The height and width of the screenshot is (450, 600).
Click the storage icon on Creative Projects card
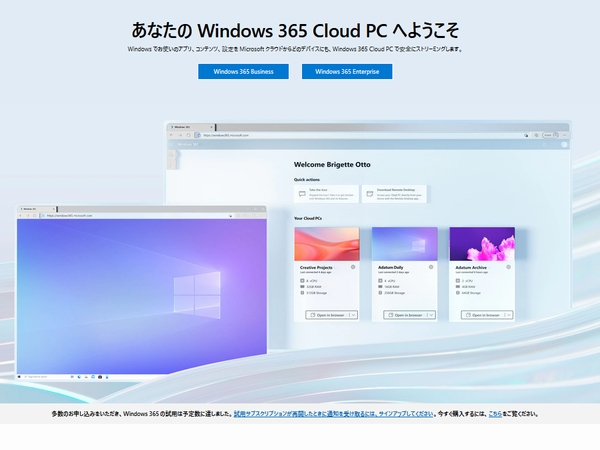[x=302, y=293]
